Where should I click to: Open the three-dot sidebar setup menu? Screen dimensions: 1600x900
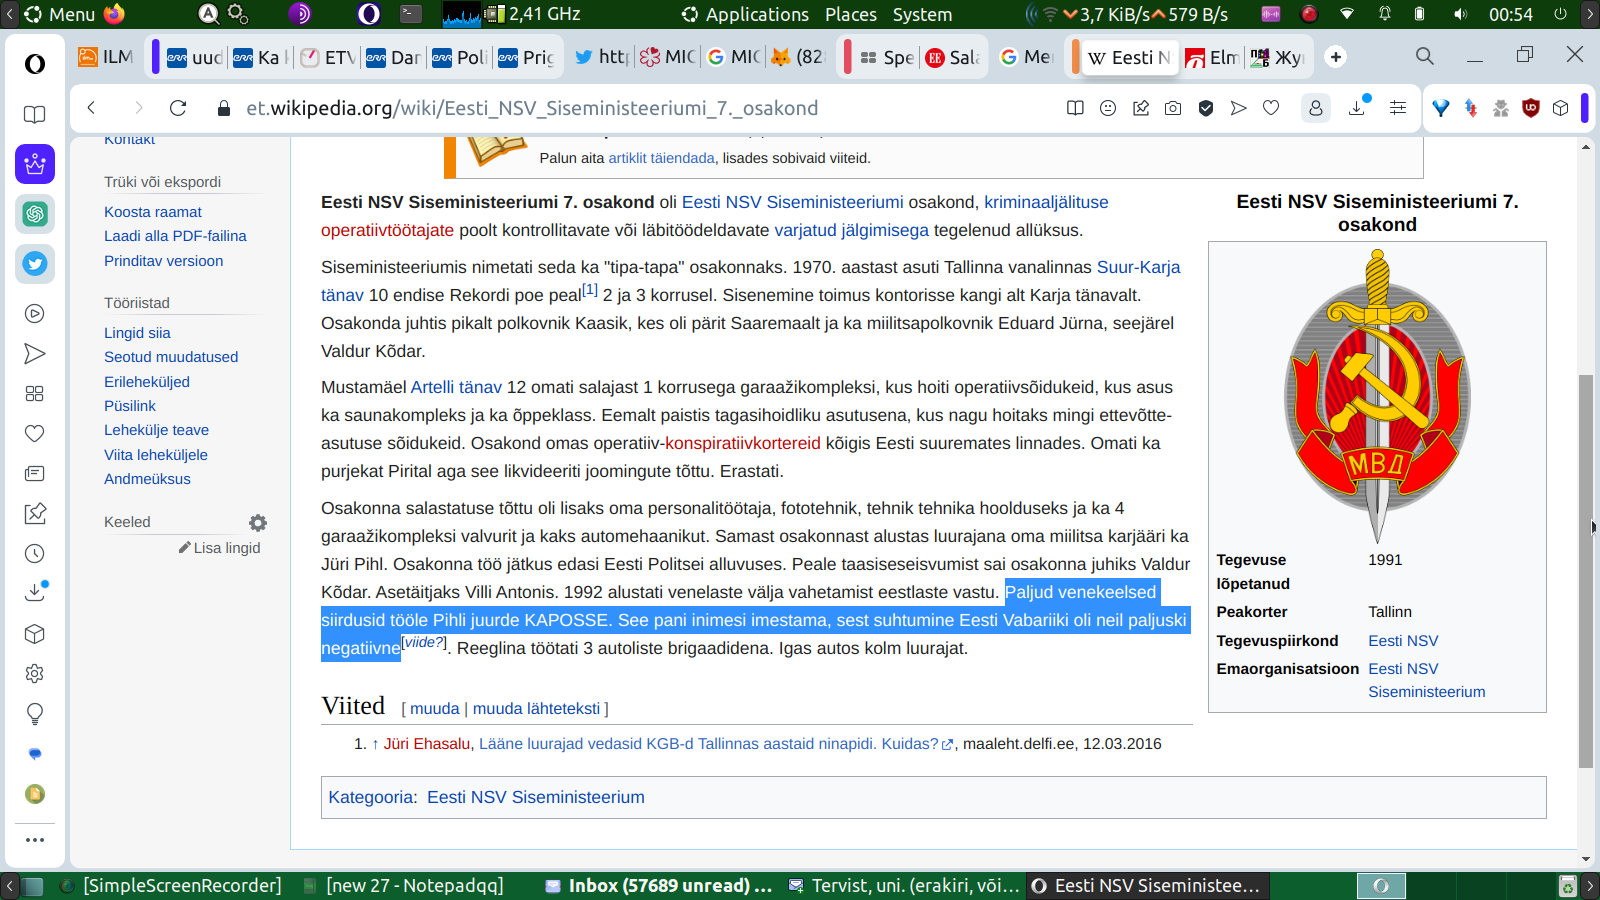point(35,840)
